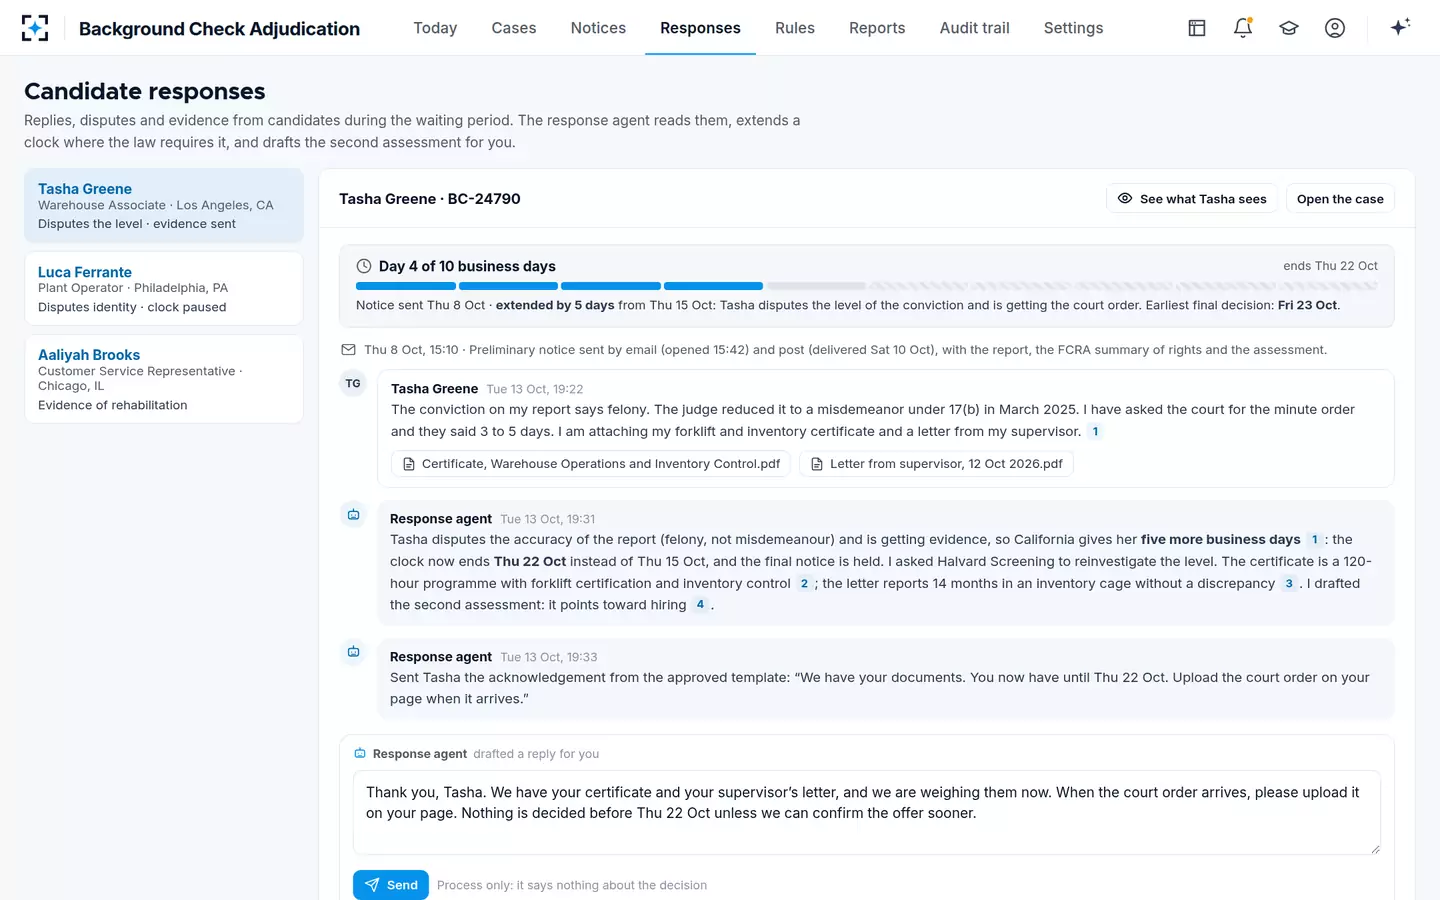Go to the Today tab
This screenshot has height=900, width=1440.
(x=435, y=28)
